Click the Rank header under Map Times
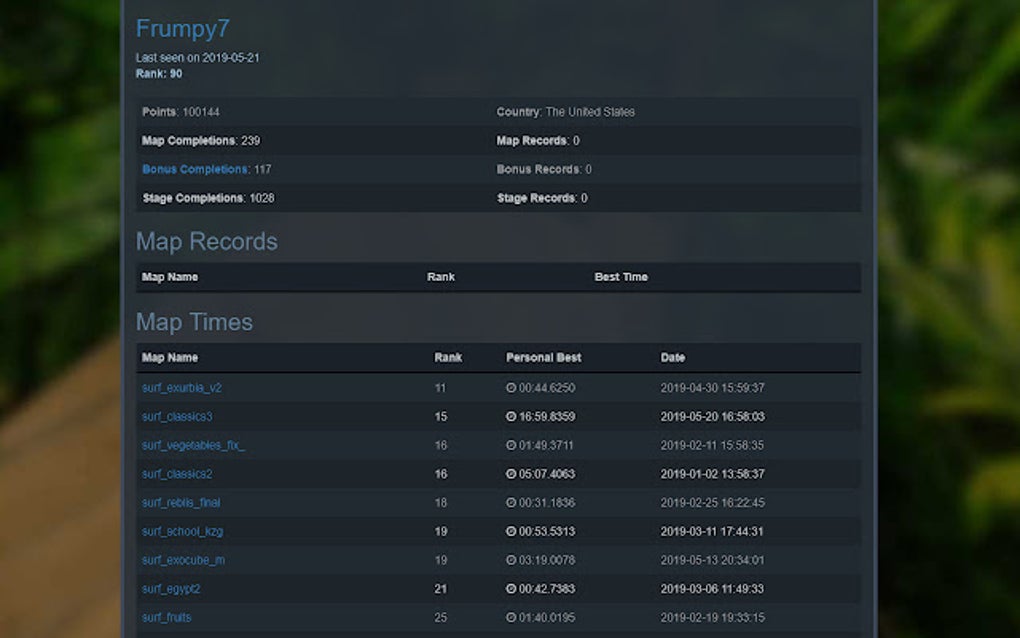Image resolution: width=1020 pixels, height=638 pixels. click(x=448, y=358)
